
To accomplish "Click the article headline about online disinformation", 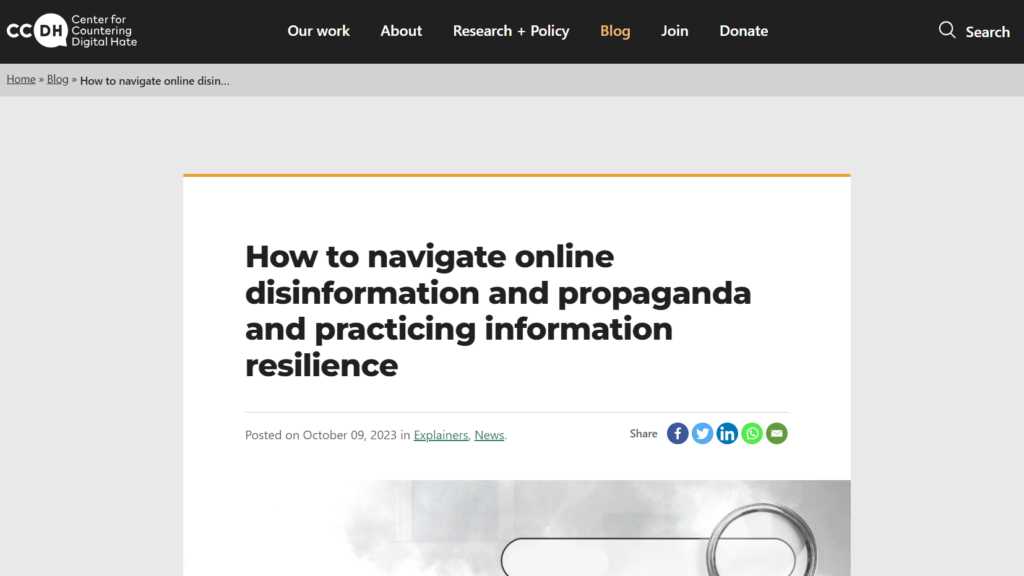I will point(497,310).
